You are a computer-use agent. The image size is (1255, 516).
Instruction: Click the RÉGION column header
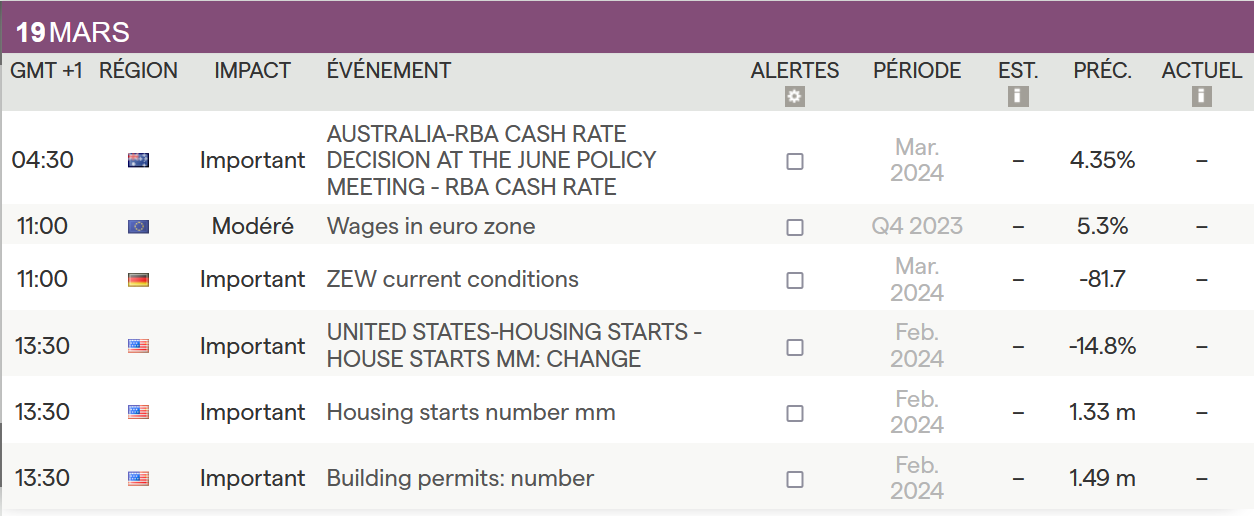click(x=138, y=71)
